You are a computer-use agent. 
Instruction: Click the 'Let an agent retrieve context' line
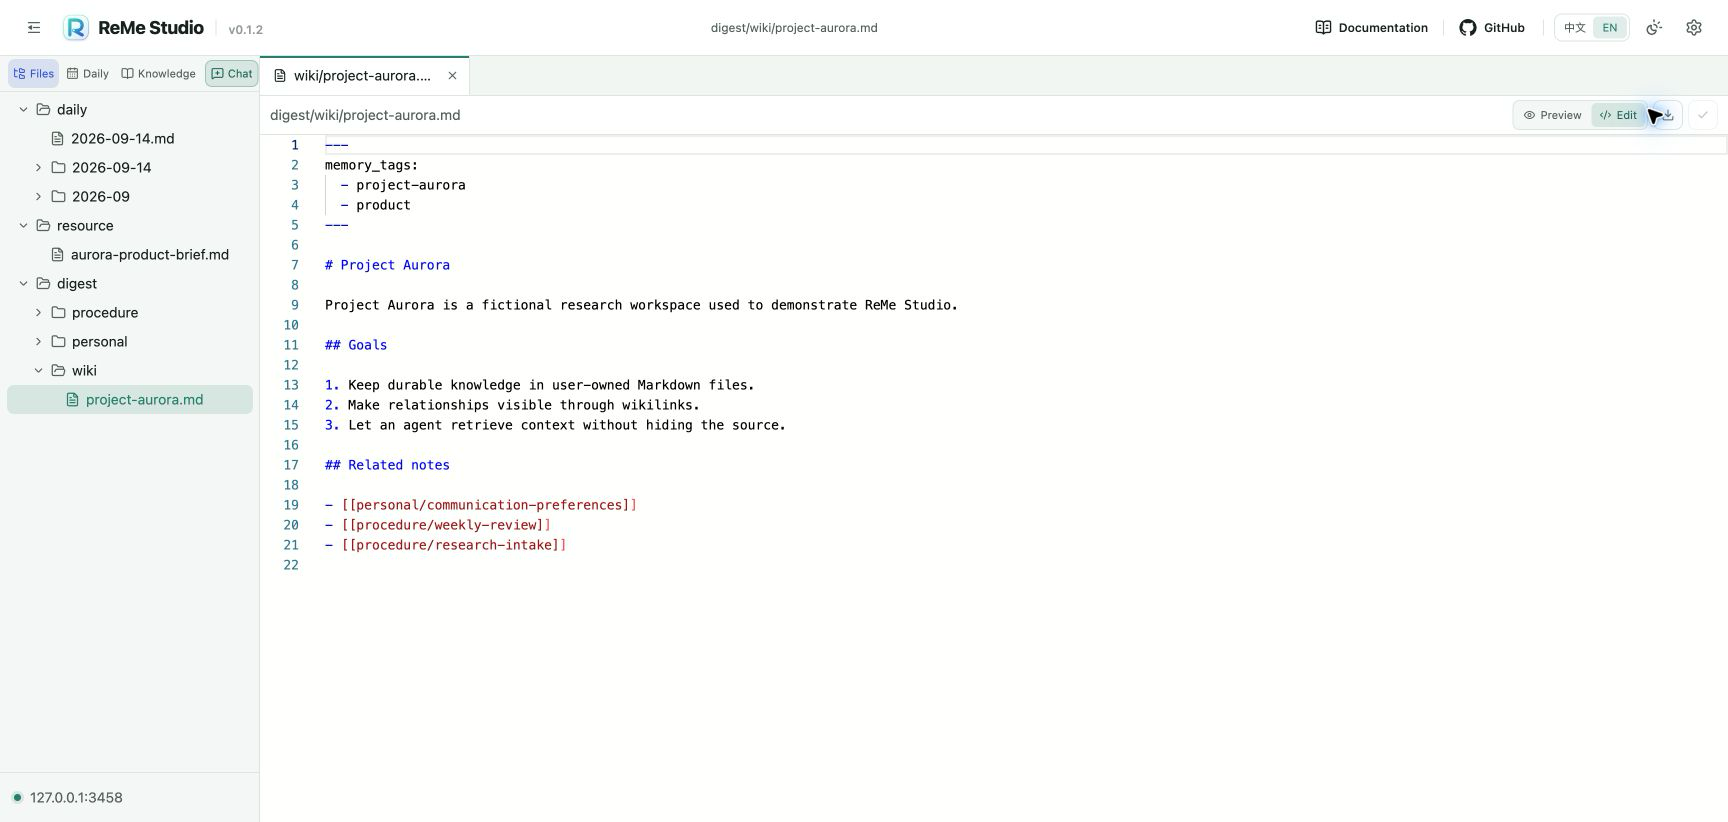click(555, 425)
